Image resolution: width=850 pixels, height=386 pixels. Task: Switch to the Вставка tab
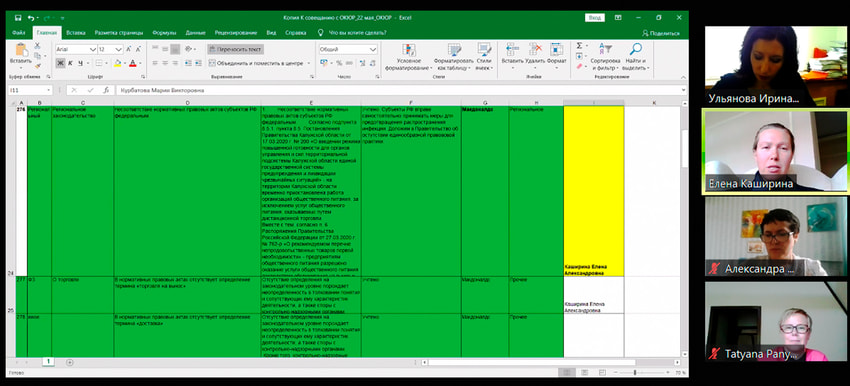pos(76,33)
